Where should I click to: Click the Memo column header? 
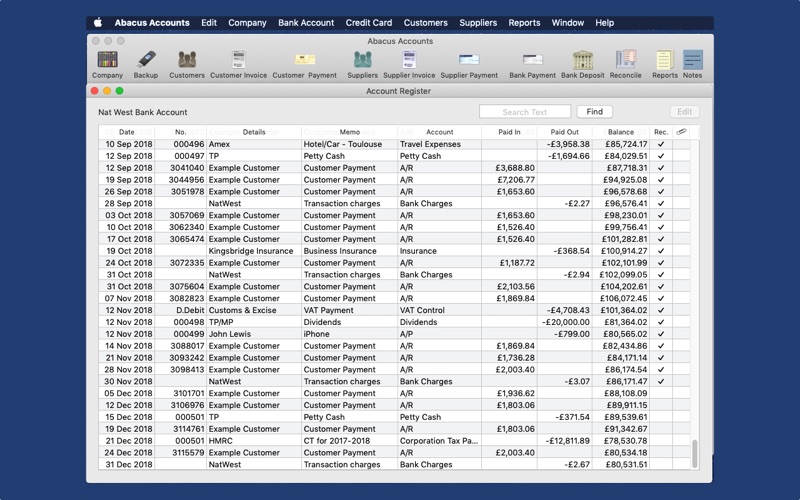click(349, 132)
